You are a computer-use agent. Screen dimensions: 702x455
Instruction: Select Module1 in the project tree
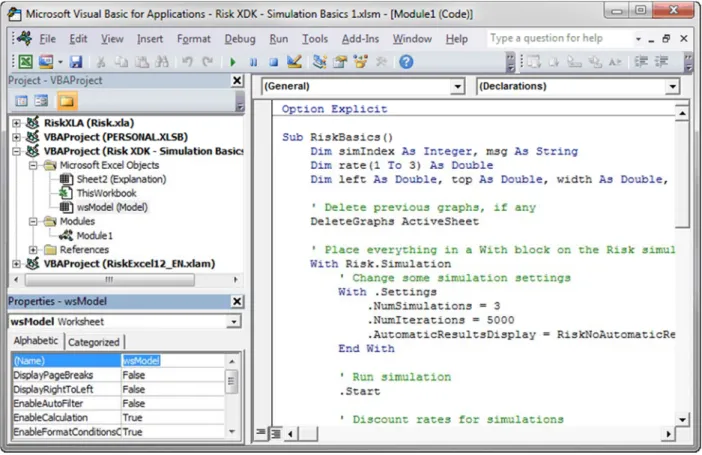(94, 236)
